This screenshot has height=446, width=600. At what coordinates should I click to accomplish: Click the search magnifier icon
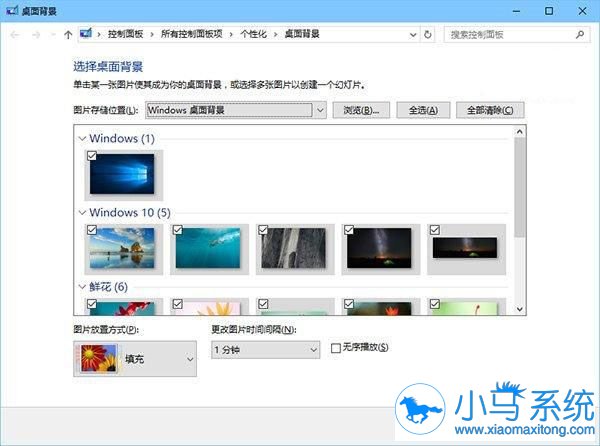[x=580, y=35]
